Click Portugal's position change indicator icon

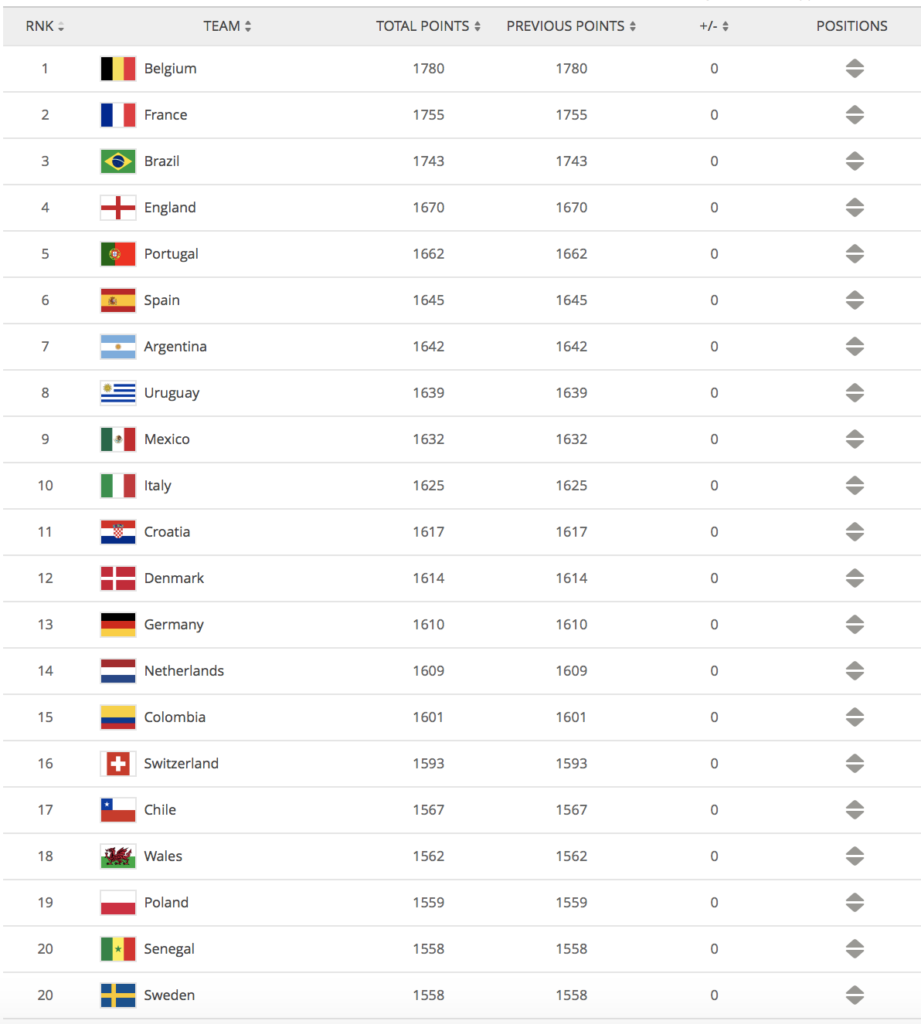click(854, 254)
